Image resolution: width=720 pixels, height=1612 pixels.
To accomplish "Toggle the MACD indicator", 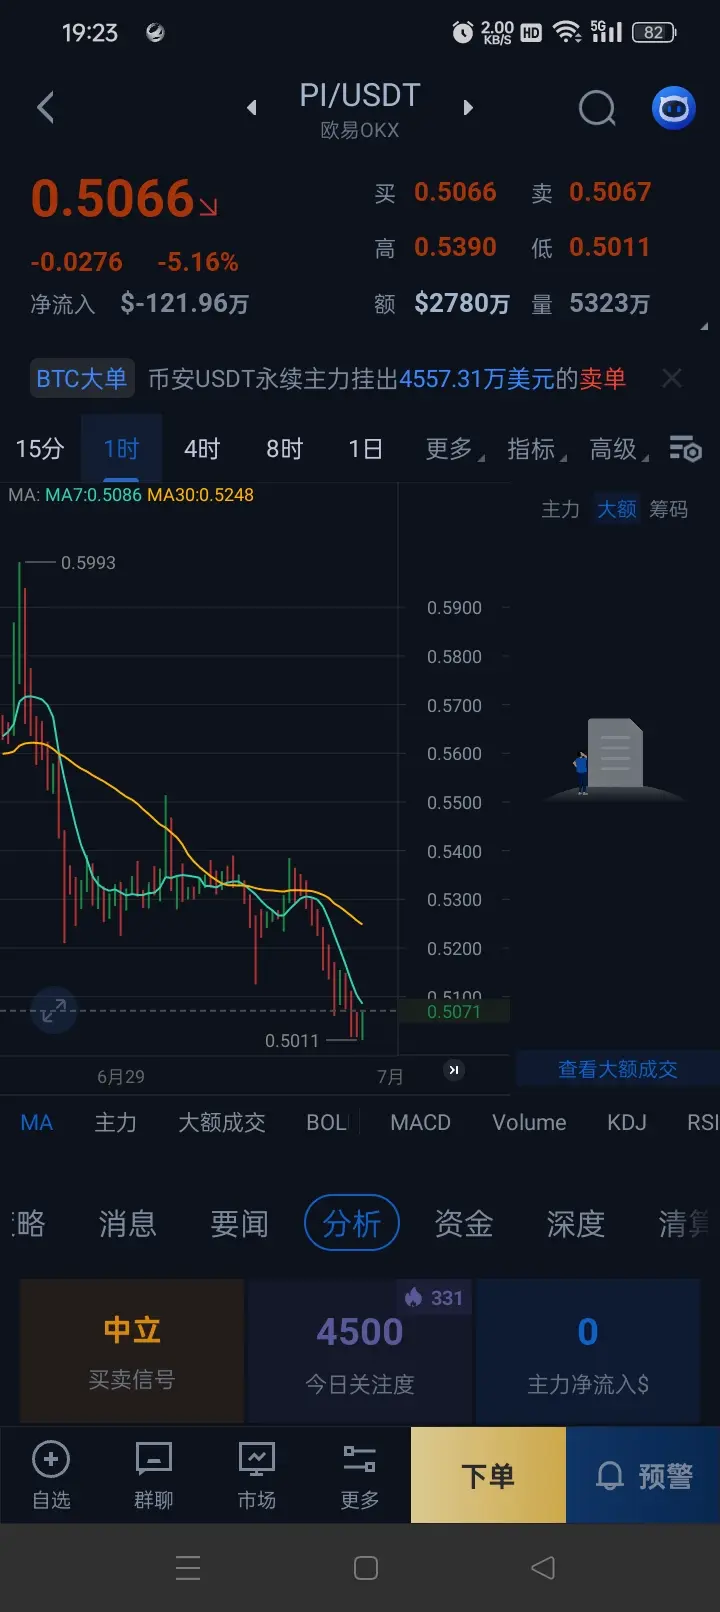I will (x=420, y=1122).
